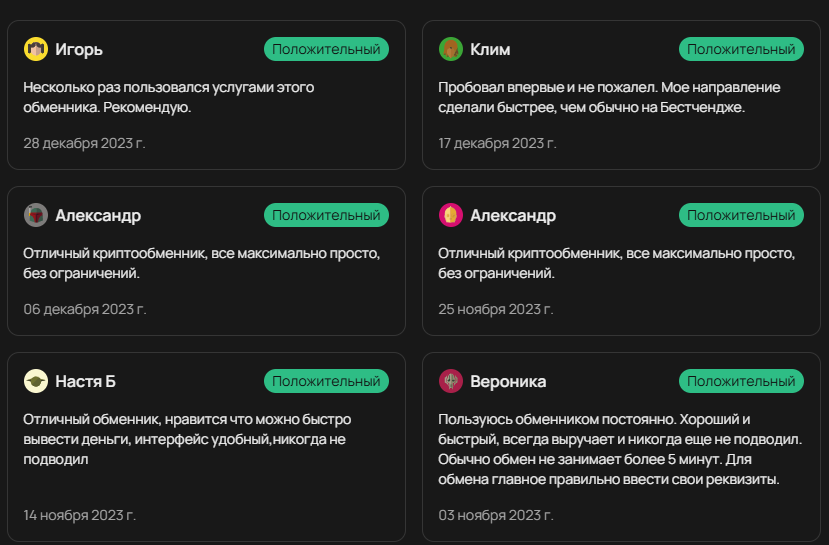Click Клим's avatar icon
The width and height of the screenshot is (829, 545).
(451, 49)
